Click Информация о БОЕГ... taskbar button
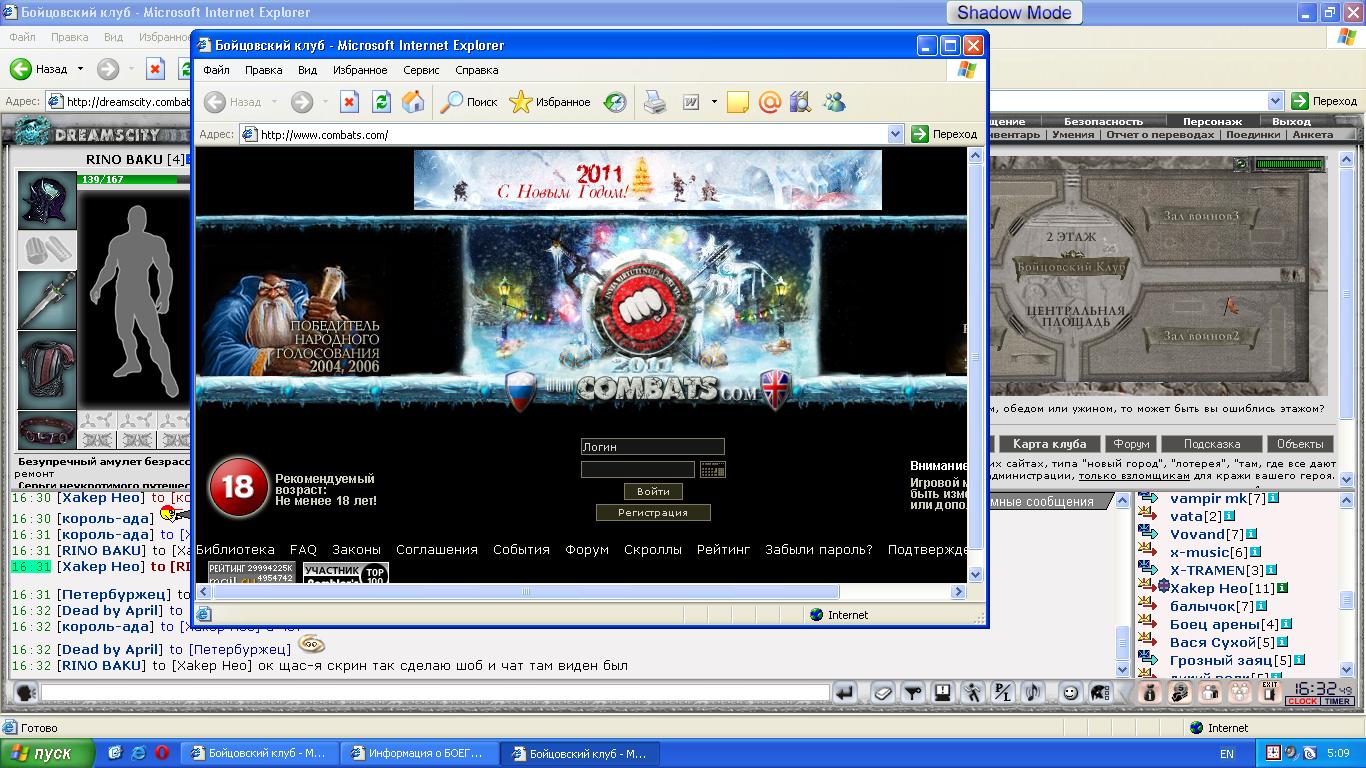Image resolution: width=1366 pixels, height=768 pixels. click(418, 753)
